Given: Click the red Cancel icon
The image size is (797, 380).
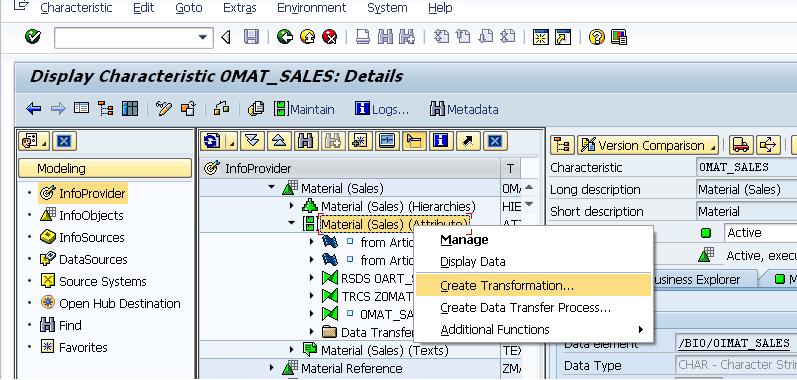Looking at the screenshot, I should point(329,37).
